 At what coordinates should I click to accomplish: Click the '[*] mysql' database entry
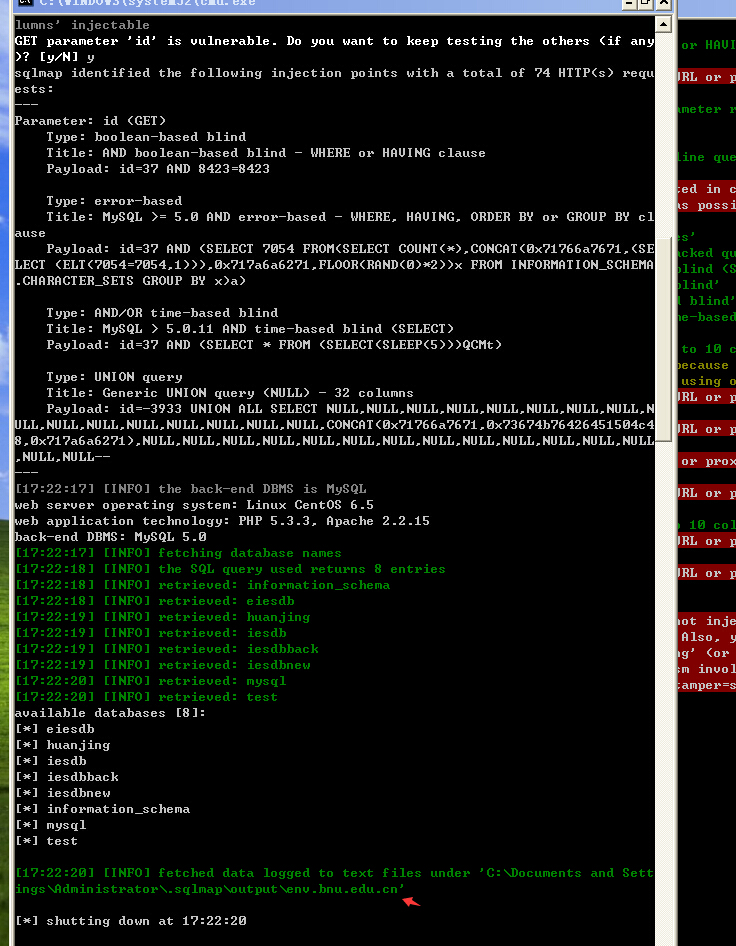[51, 825]
